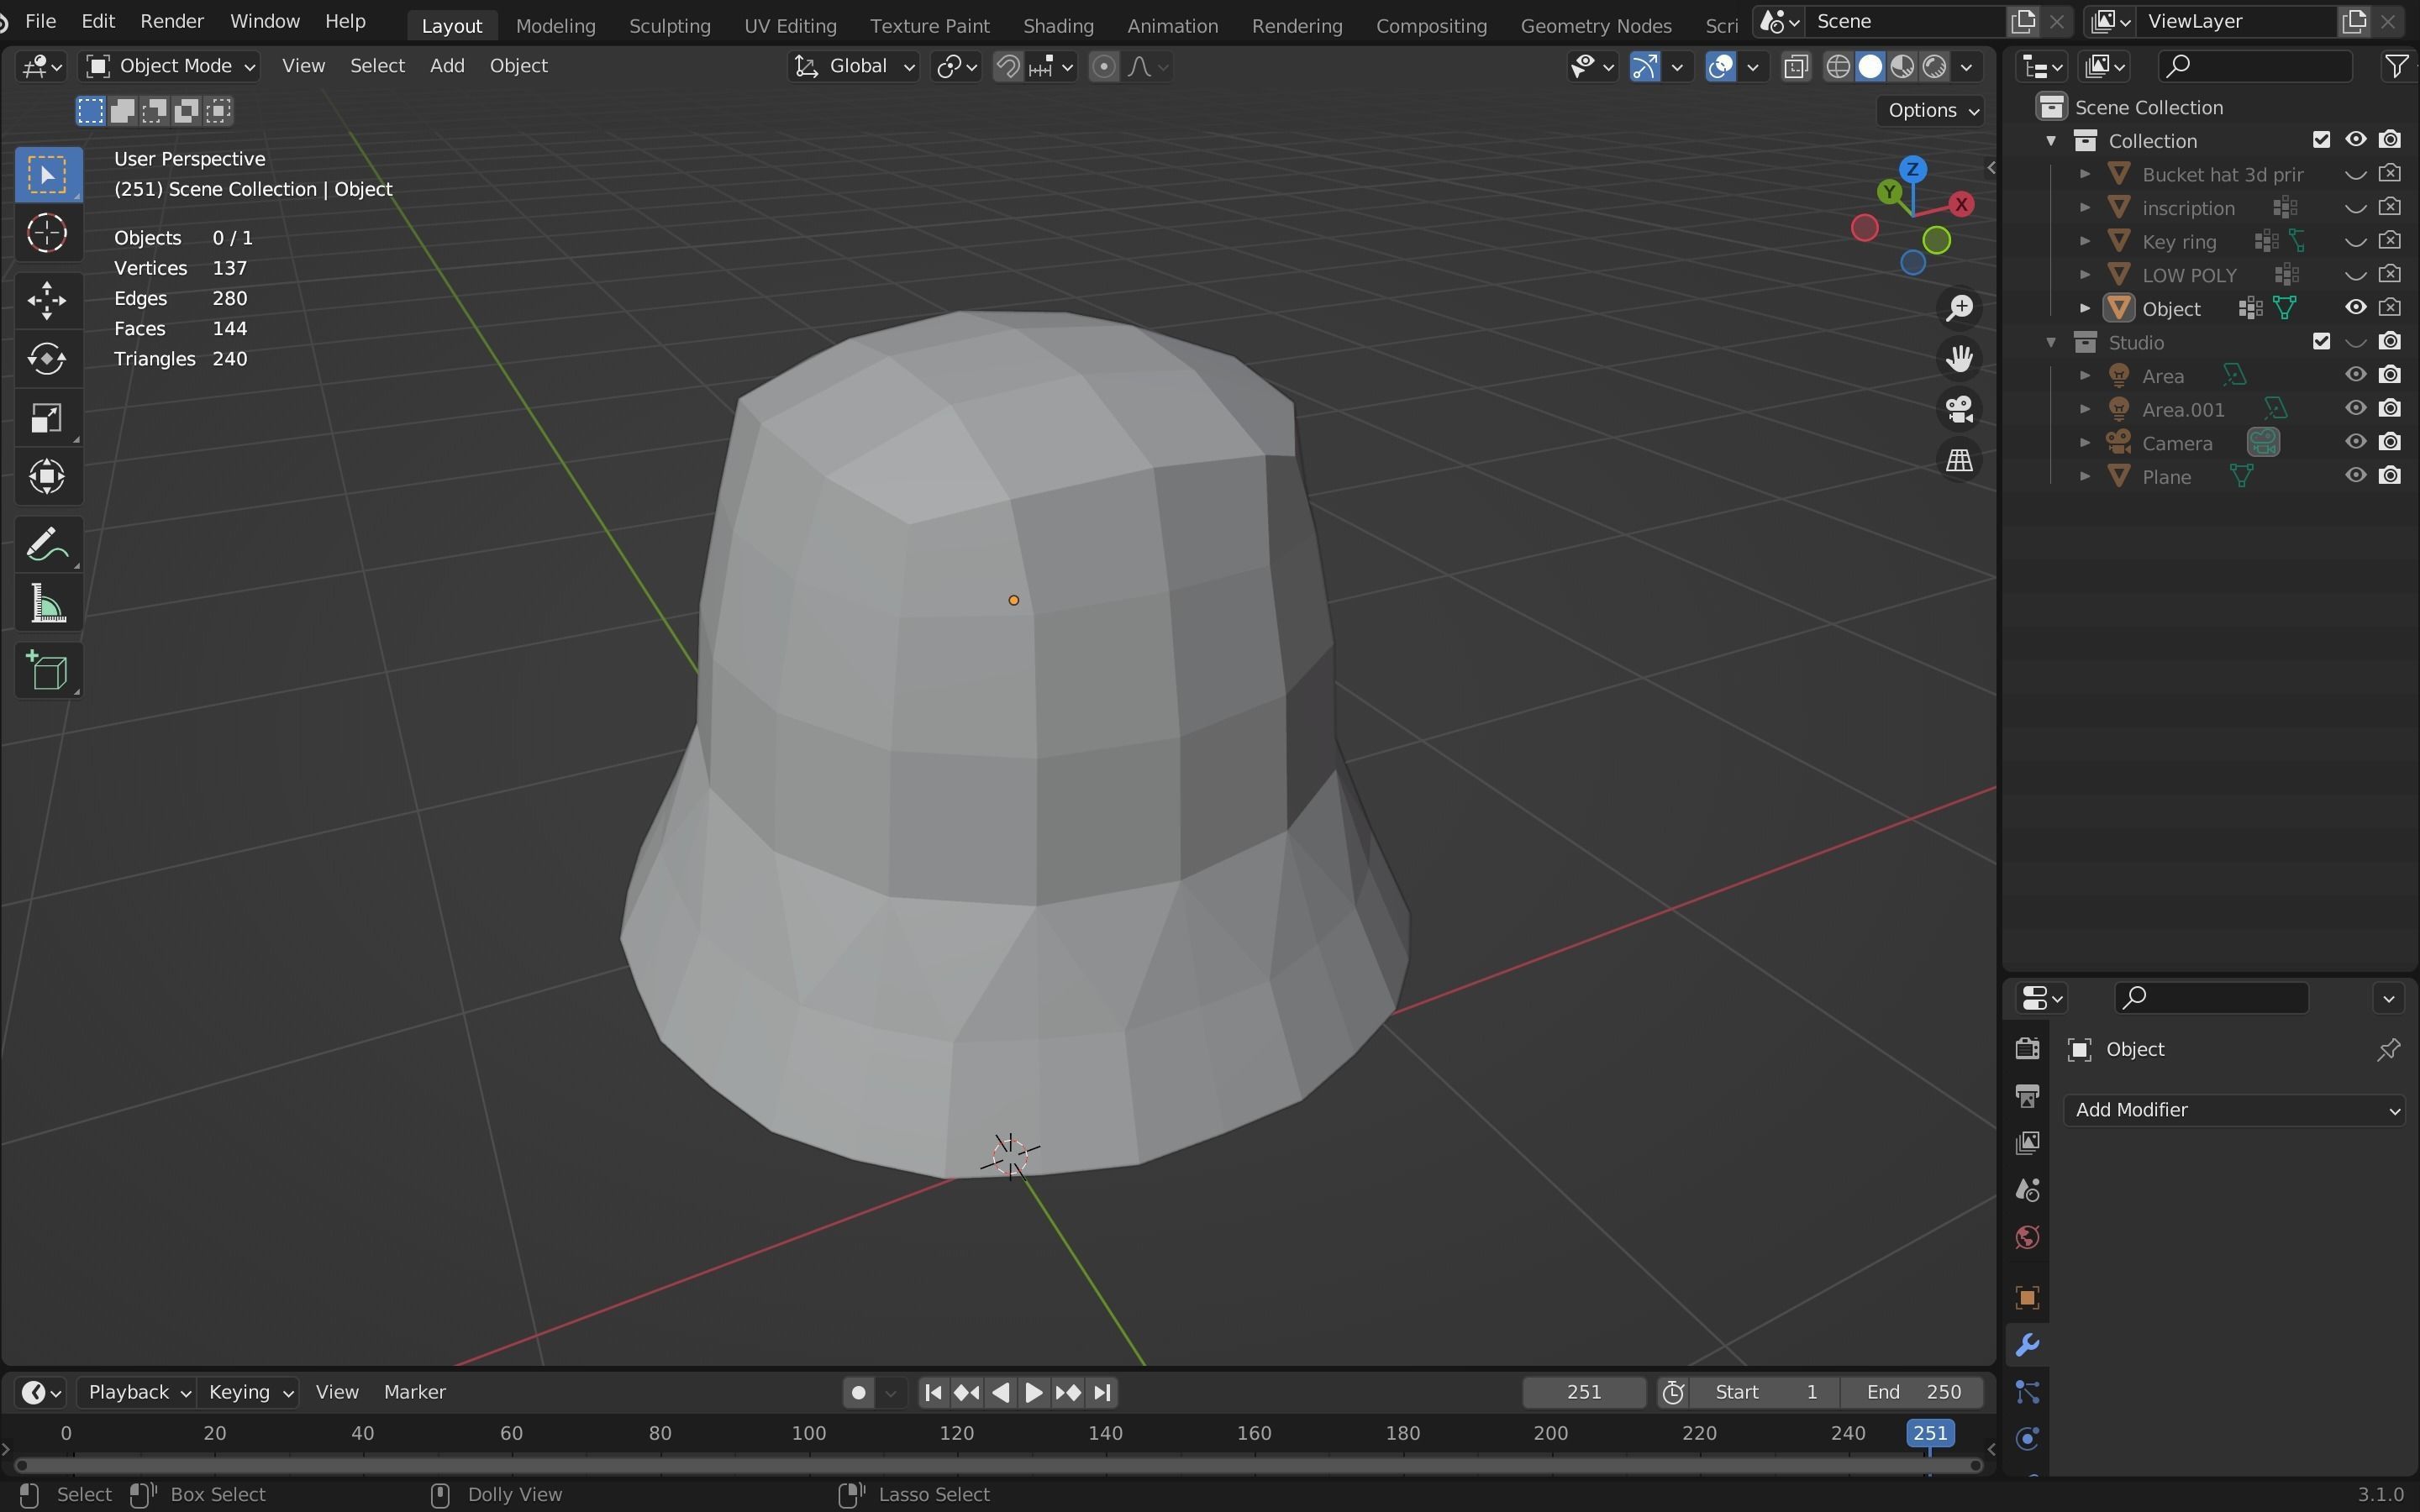Expand the LOW POLY tree item

click(x=2085, y=275)
